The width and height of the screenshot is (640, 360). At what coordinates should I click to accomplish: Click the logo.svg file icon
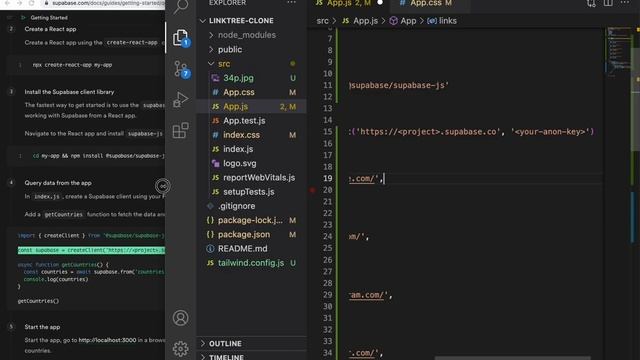tap(215, 163)
